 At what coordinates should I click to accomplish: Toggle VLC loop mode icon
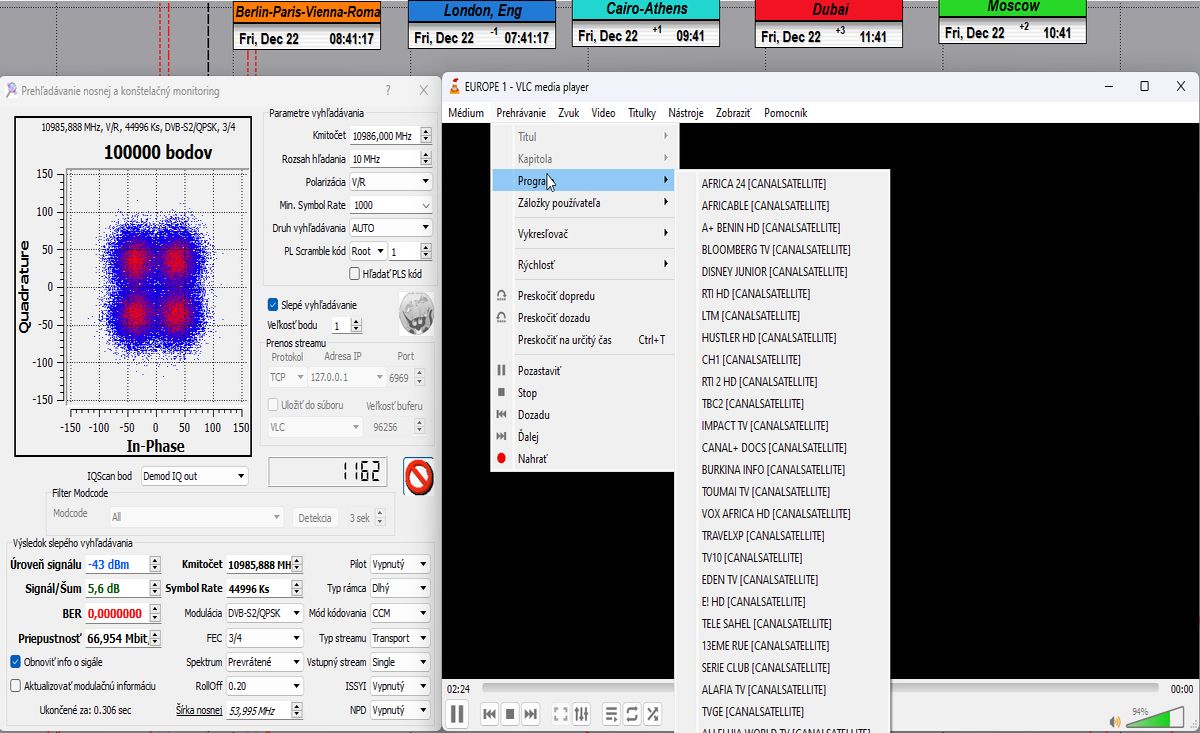[x=632, y=713]
